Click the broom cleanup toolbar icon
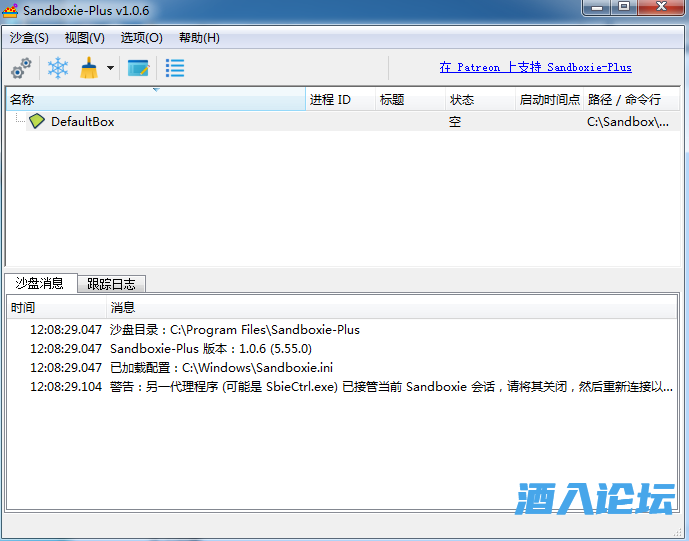The image size is (689, 541). click(x=90, y=68)
